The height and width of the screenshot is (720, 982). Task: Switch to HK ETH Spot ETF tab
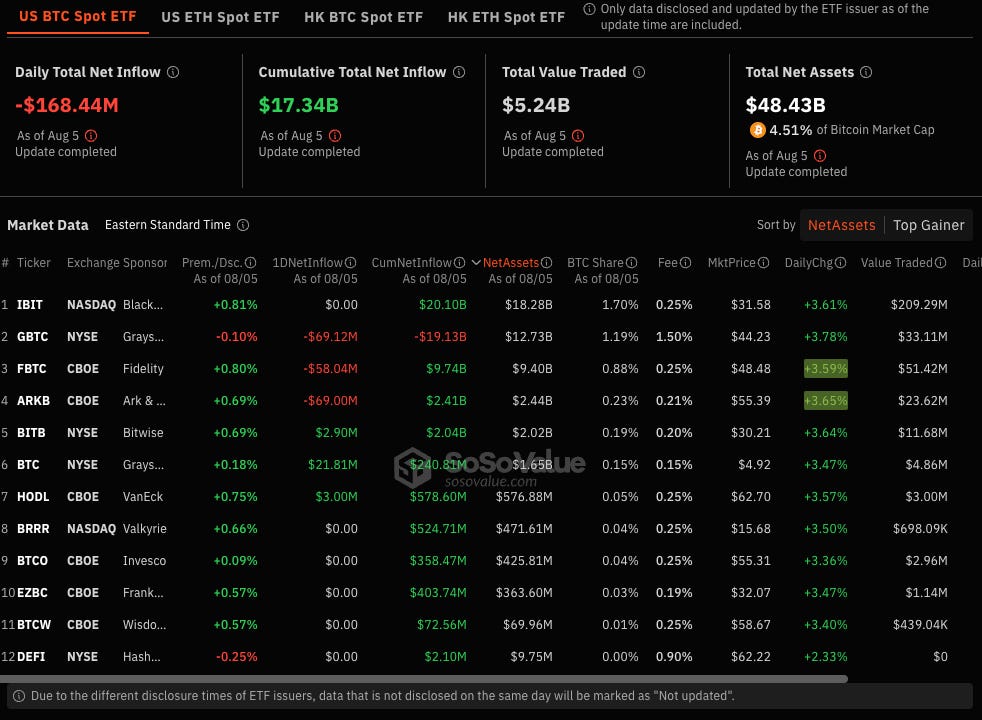click(507, 17)
